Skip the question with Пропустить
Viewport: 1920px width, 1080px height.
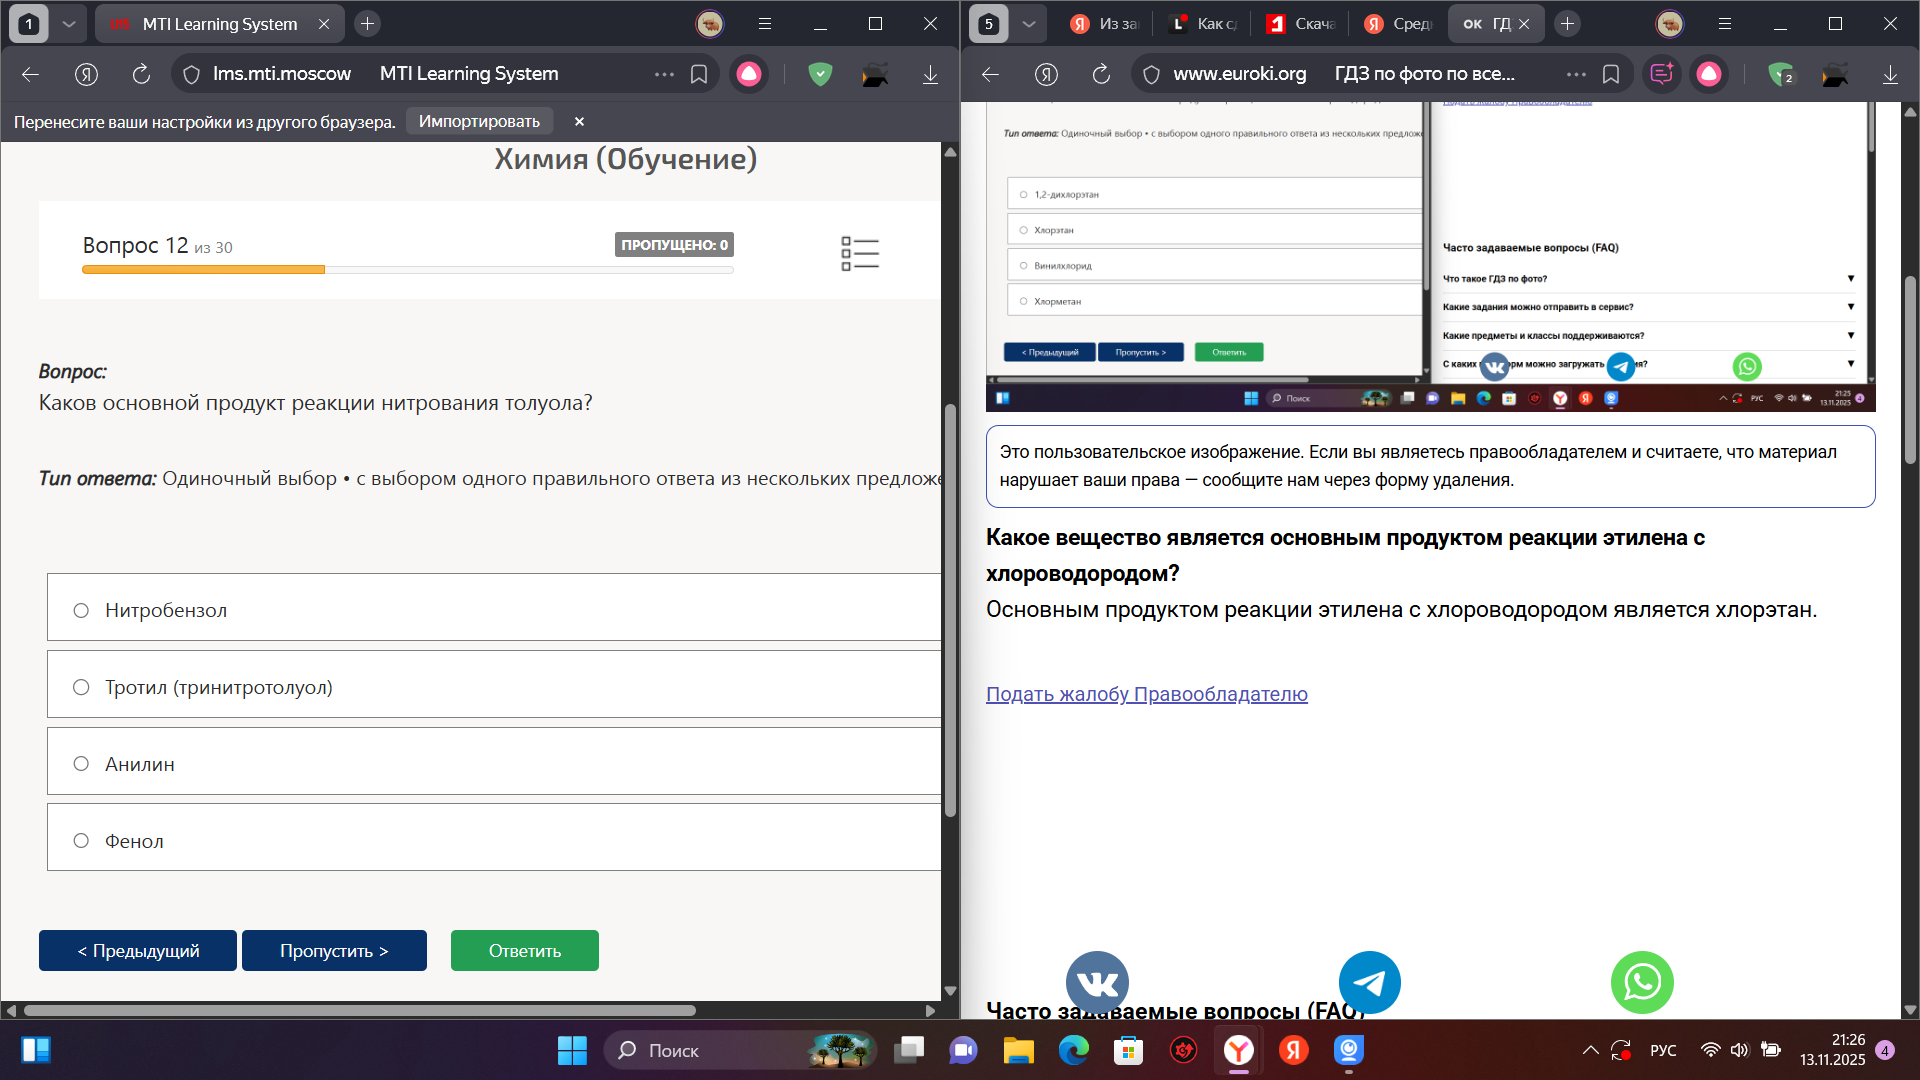coord(334,950)
